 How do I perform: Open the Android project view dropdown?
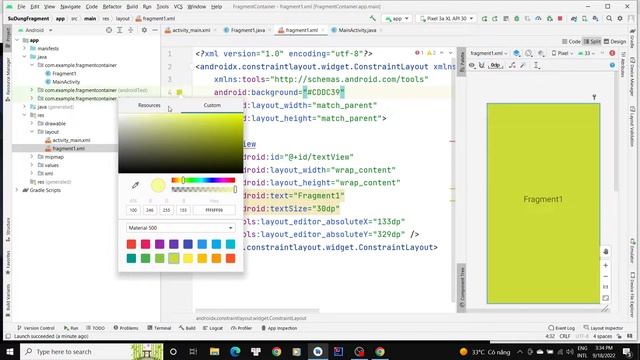coord(35,30)
